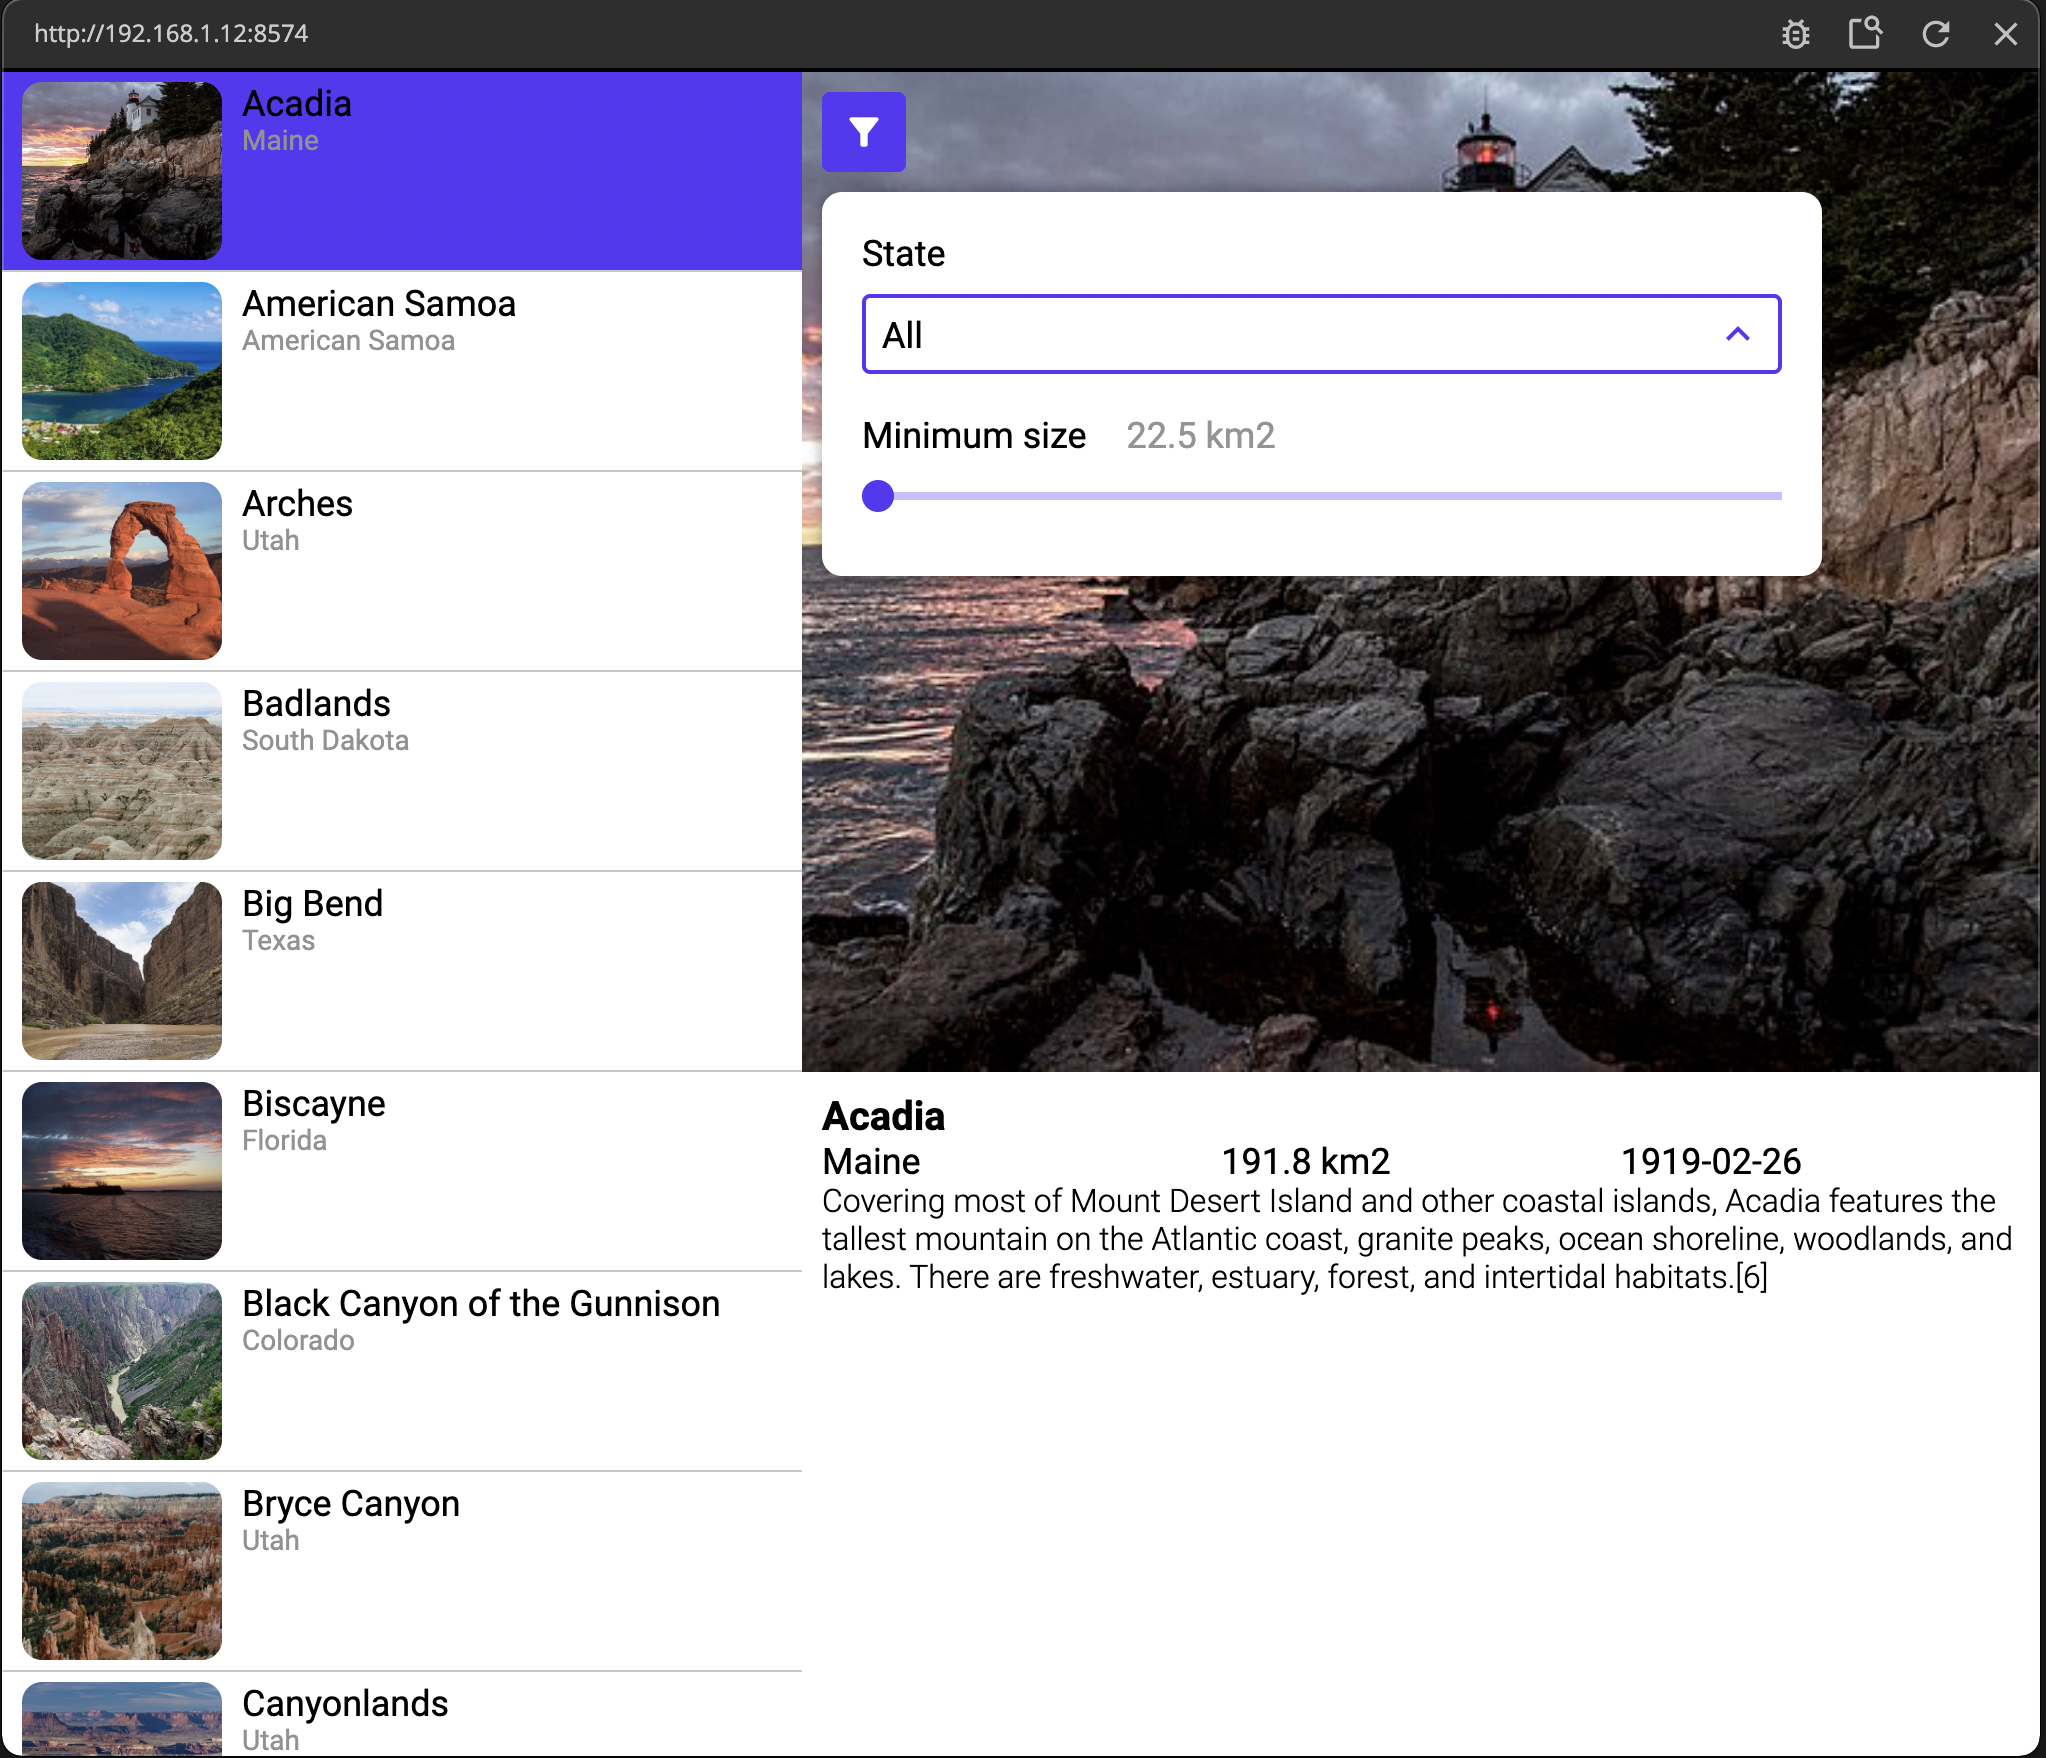This screenshot has width=2046, height=1758.
Task: Click Colorado under Black Canyon
Action: [298, 1341]
